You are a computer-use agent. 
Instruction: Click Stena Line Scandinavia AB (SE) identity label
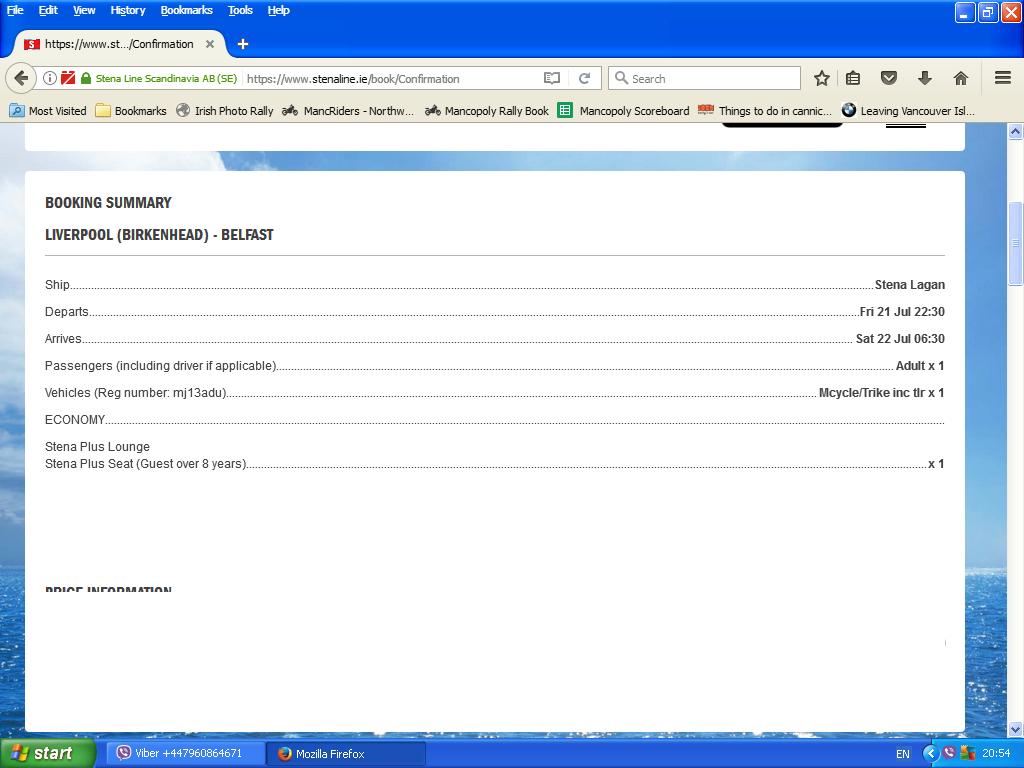coord(166,78)
